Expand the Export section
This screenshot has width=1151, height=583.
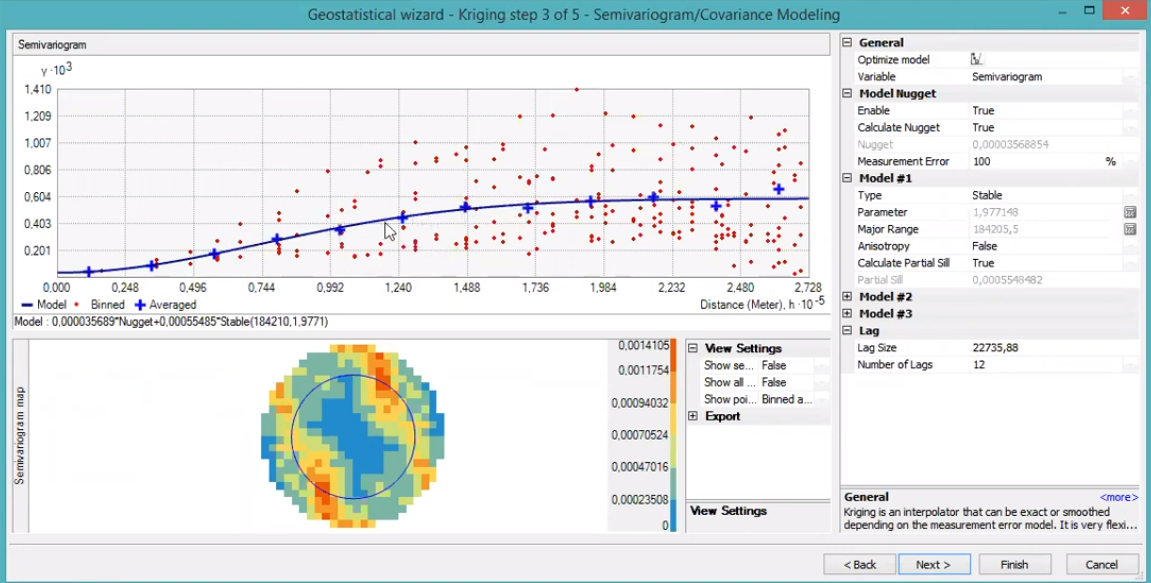(693, 416)
